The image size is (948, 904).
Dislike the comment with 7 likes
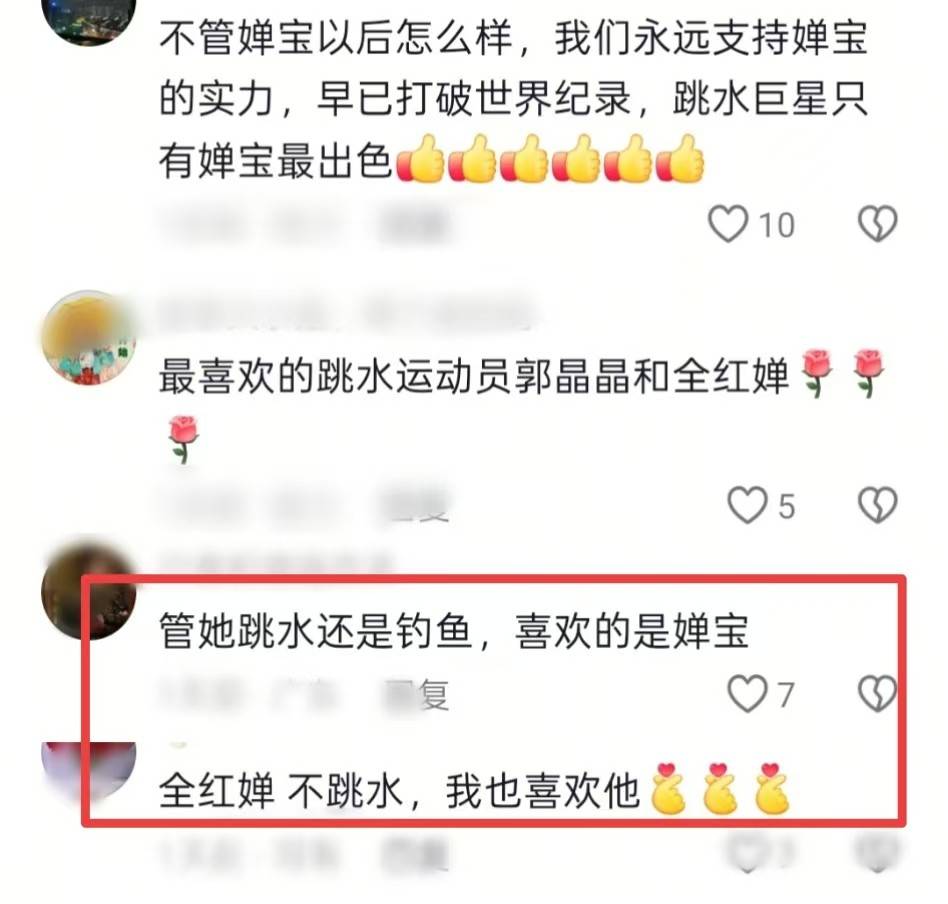click(877, 693)
